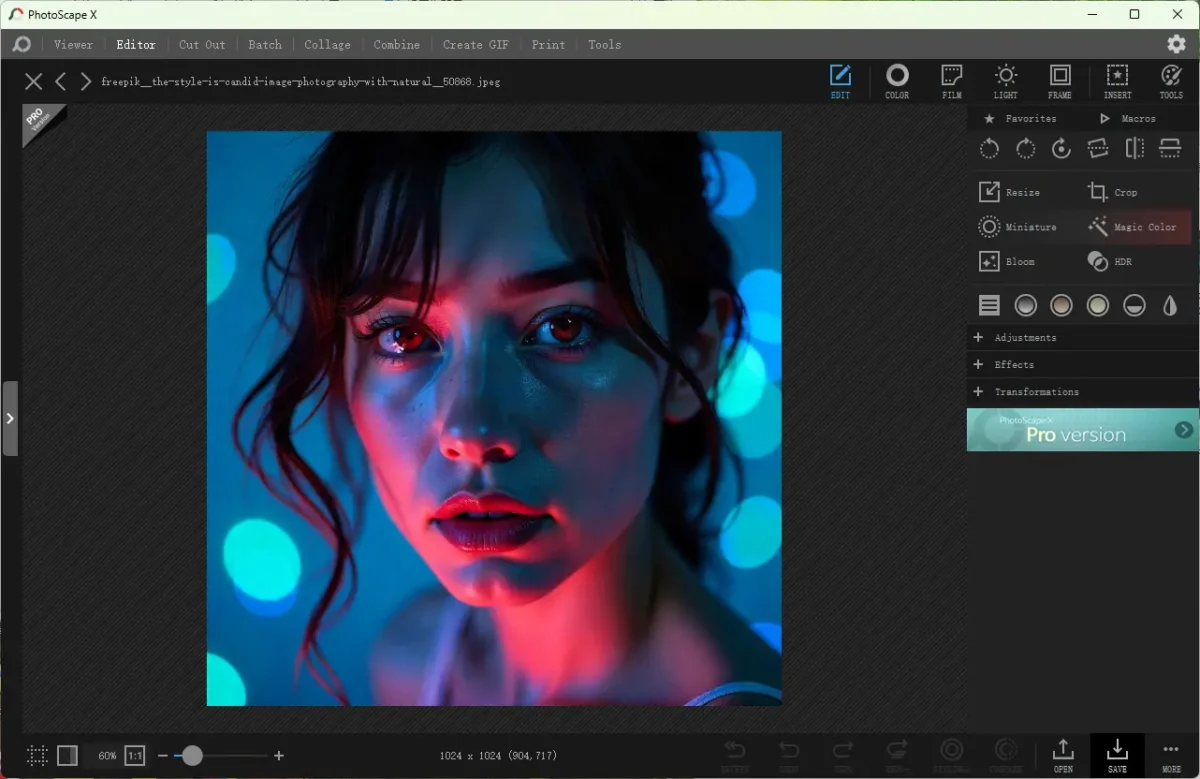The height and width of the screenshot is (779, 1200).
Task: Click the Pro version banner
Action: (x=1083, y=430)
